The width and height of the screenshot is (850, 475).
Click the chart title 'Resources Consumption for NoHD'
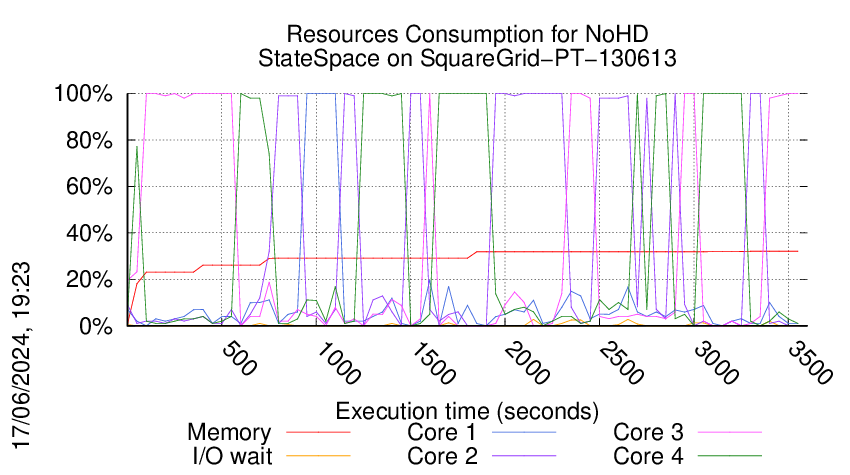[467, 34]
